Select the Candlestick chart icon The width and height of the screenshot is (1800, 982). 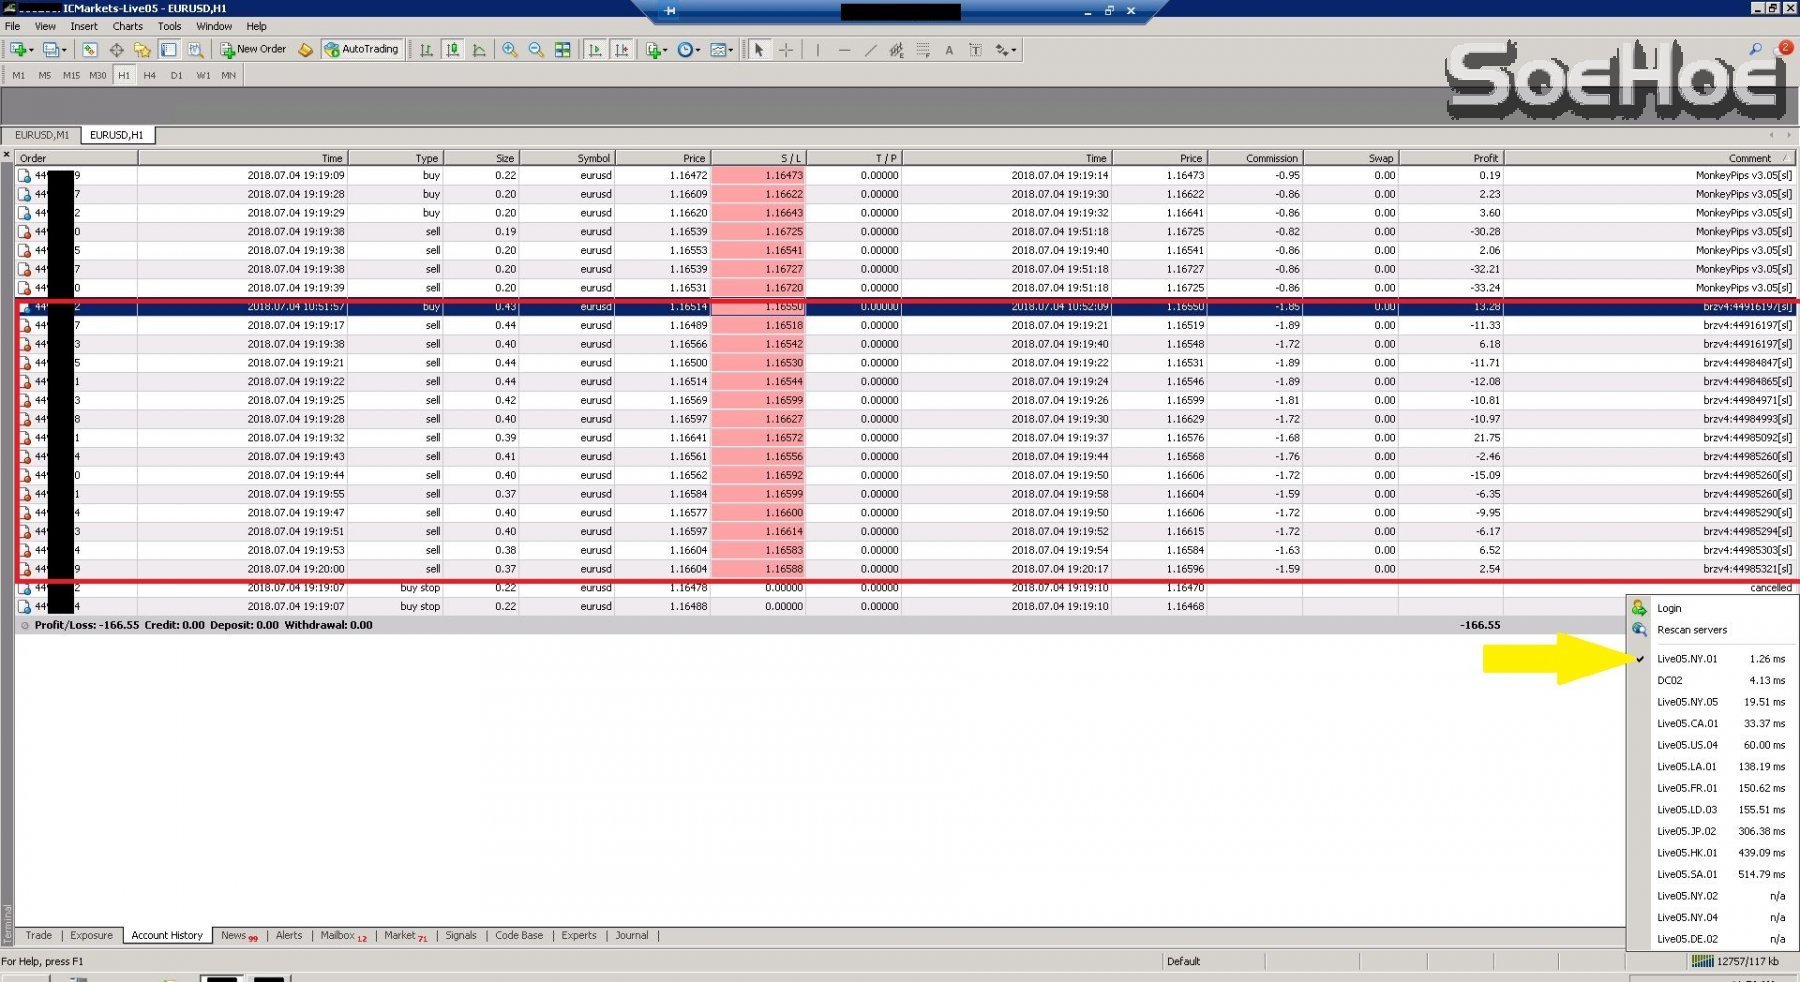[453, 50]
